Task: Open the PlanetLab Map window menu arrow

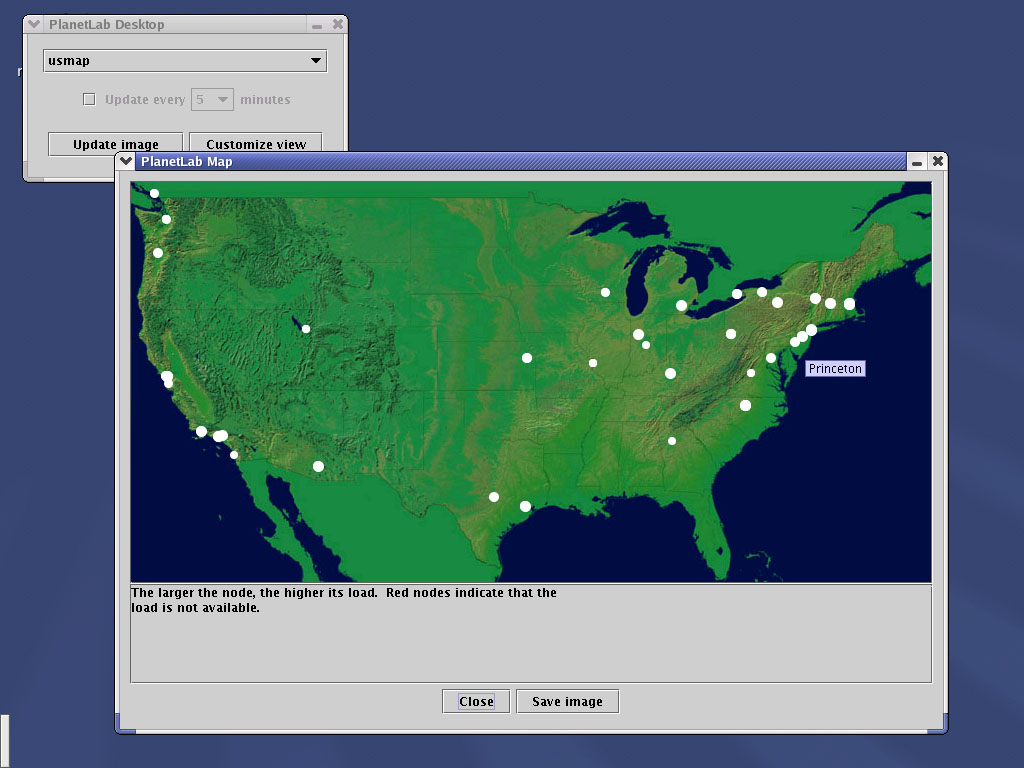Action: (x=125, y=161)
